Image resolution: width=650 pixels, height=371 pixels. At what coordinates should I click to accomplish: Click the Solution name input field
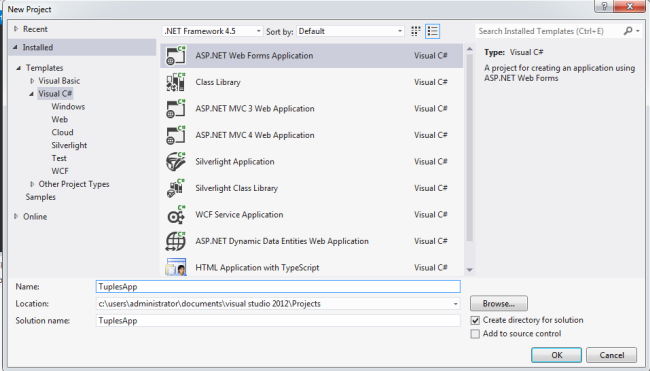278,320
